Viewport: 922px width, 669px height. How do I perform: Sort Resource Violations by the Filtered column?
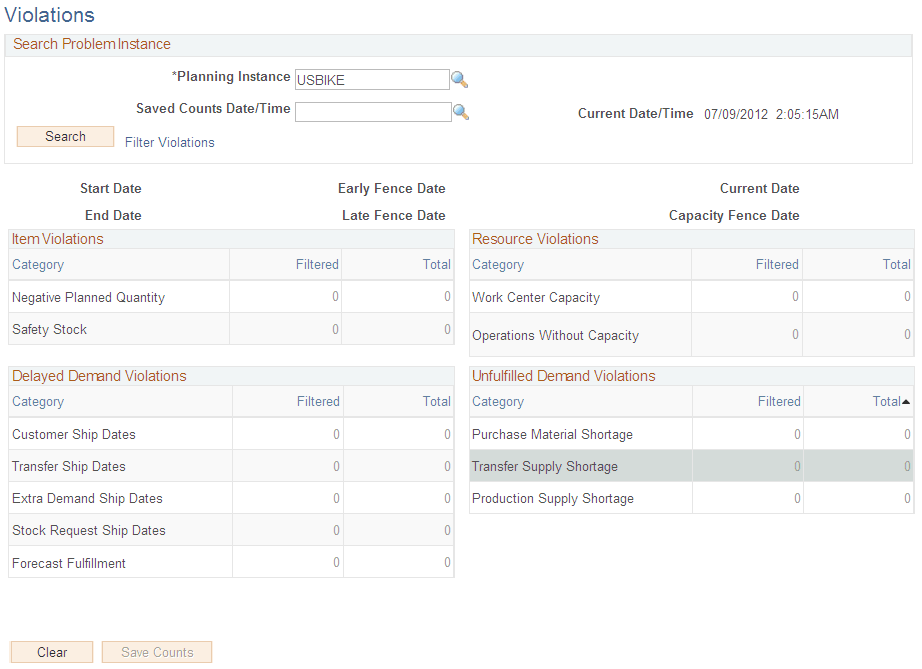point(777,264)
